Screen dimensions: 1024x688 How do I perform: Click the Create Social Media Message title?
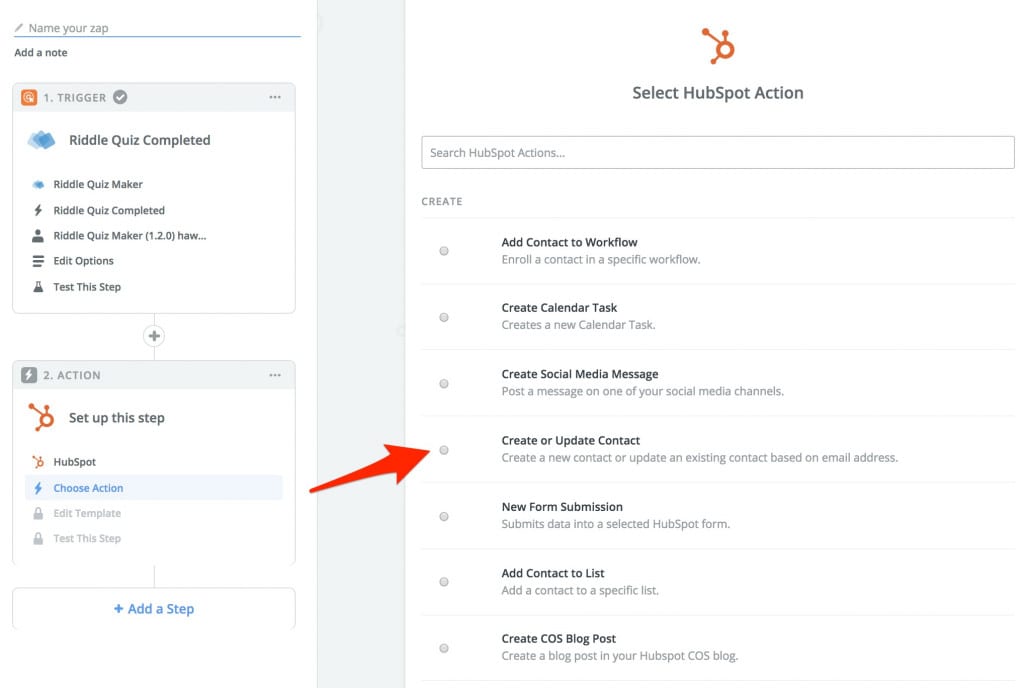[x=579, y=374]
